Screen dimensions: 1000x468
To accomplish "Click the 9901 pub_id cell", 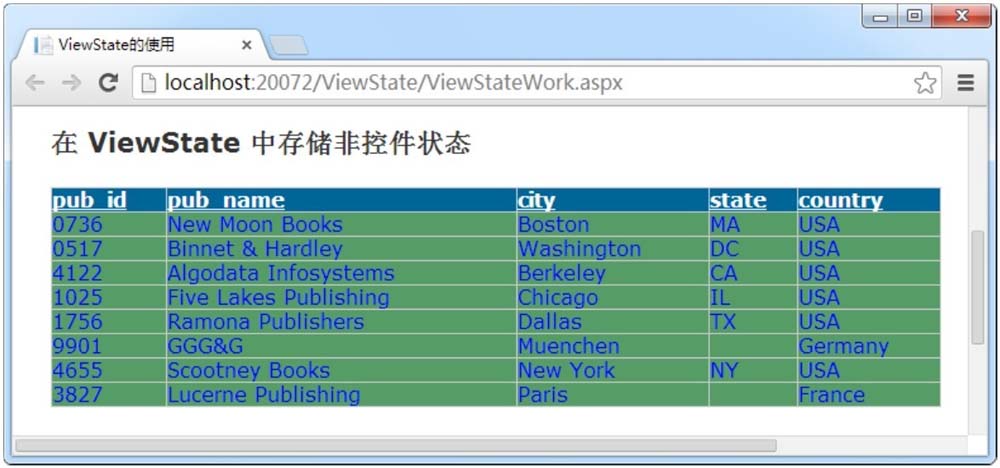I will point(108,346).
